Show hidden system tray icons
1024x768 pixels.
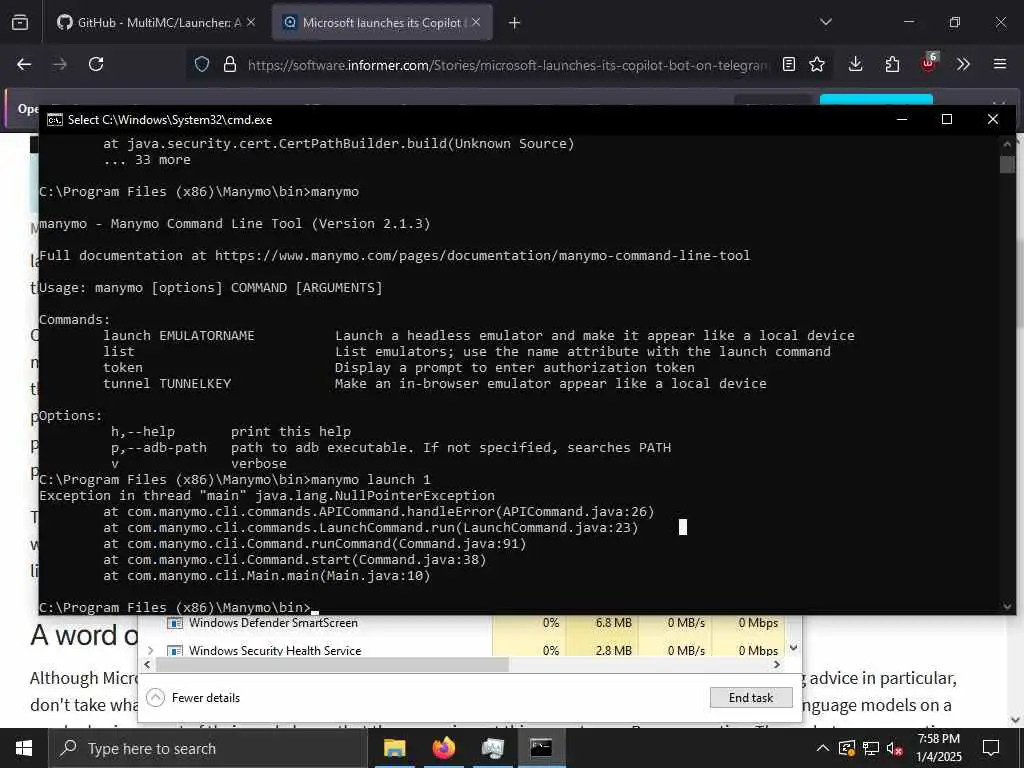[823, 748]
